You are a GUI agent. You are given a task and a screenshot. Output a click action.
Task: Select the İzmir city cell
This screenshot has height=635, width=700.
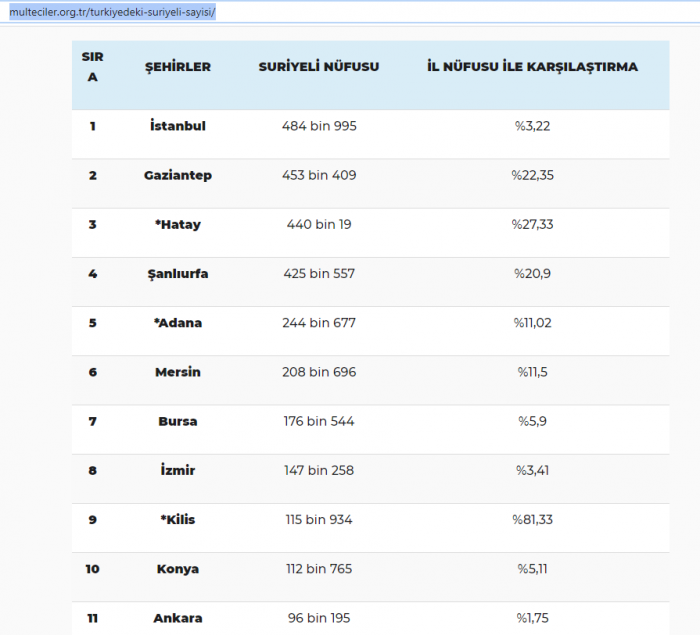[x=178, y=470]
